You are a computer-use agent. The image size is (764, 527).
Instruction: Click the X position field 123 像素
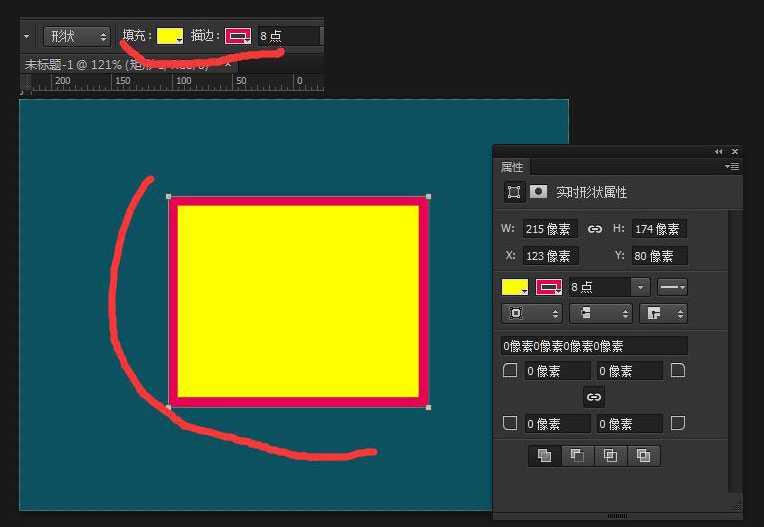coord(551,256)
